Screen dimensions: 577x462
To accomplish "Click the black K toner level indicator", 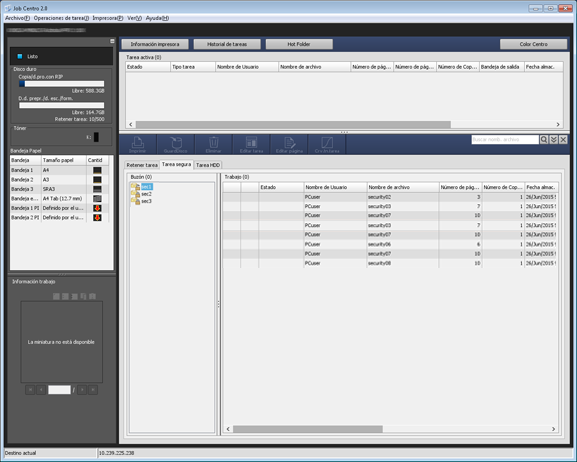I will point(96,137).
